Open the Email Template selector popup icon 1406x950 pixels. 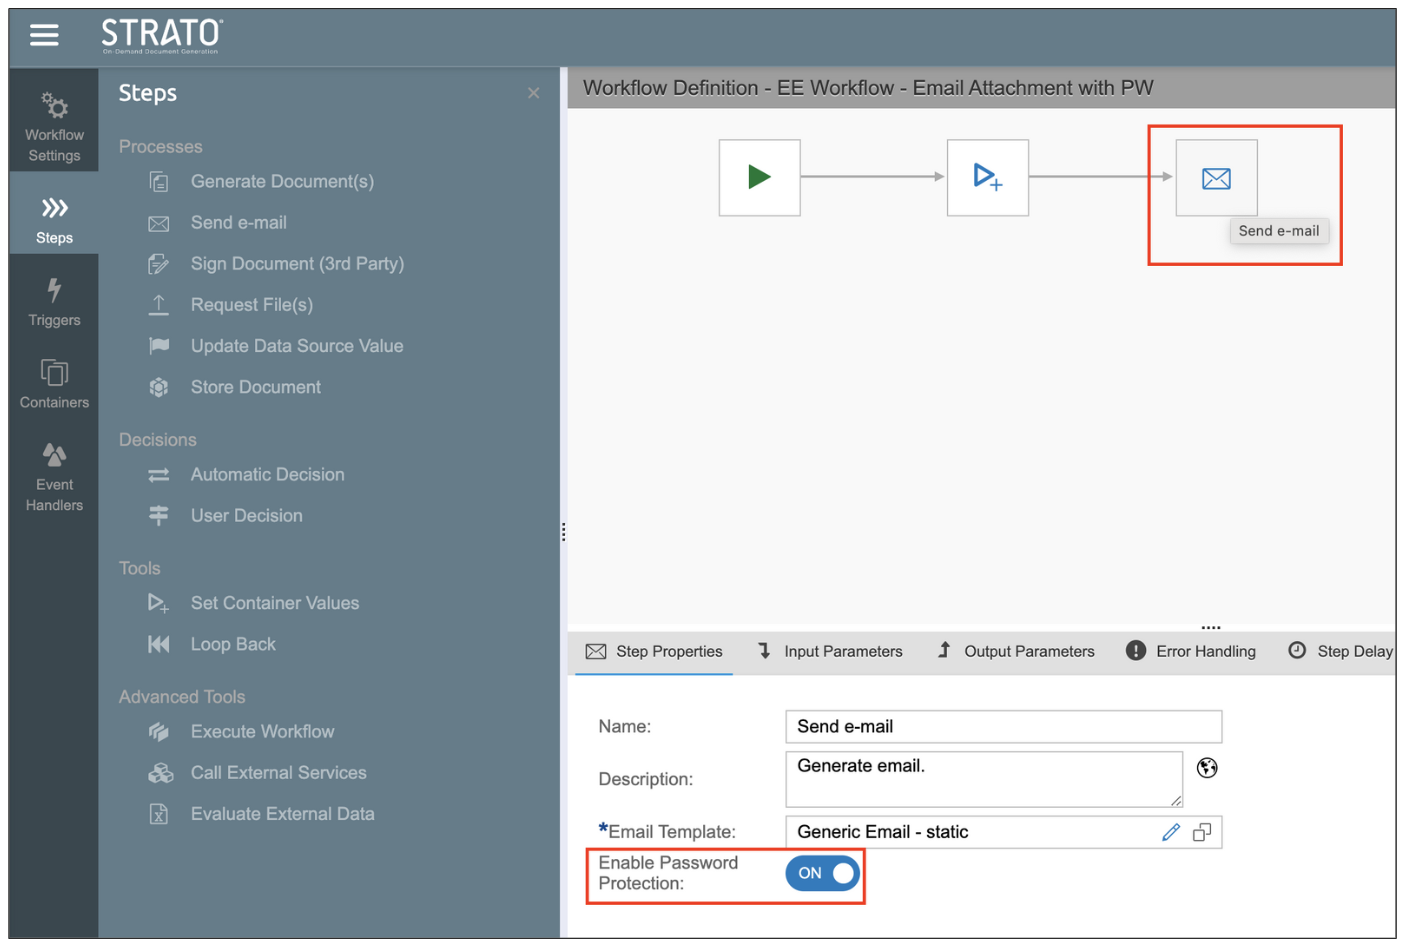1202,832
